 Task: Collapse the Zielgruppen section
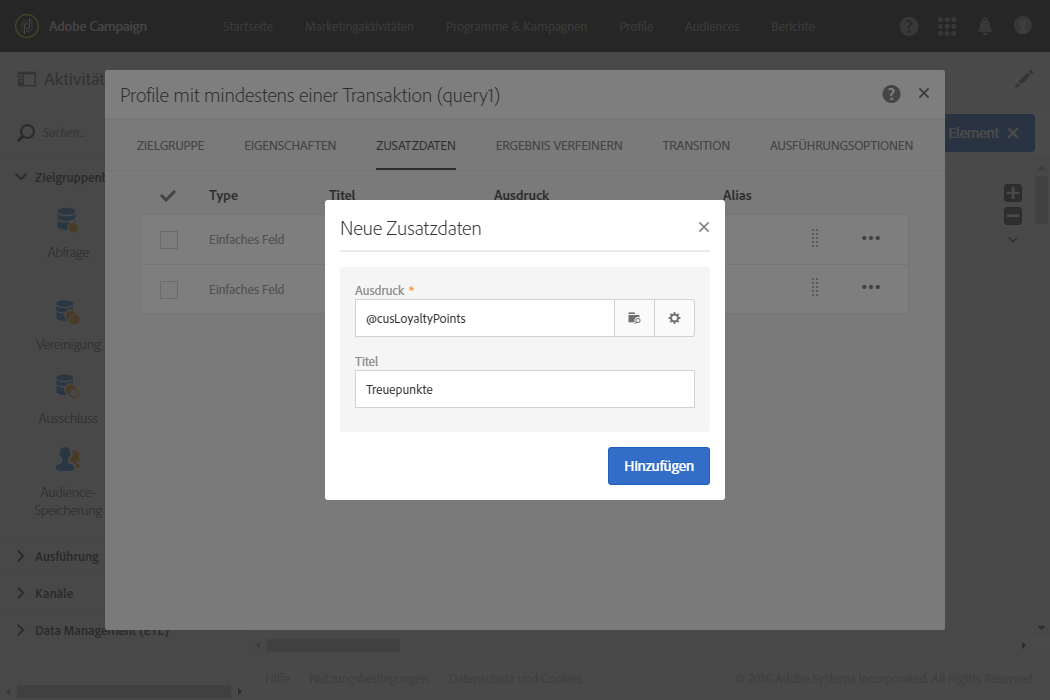point(22,177)
